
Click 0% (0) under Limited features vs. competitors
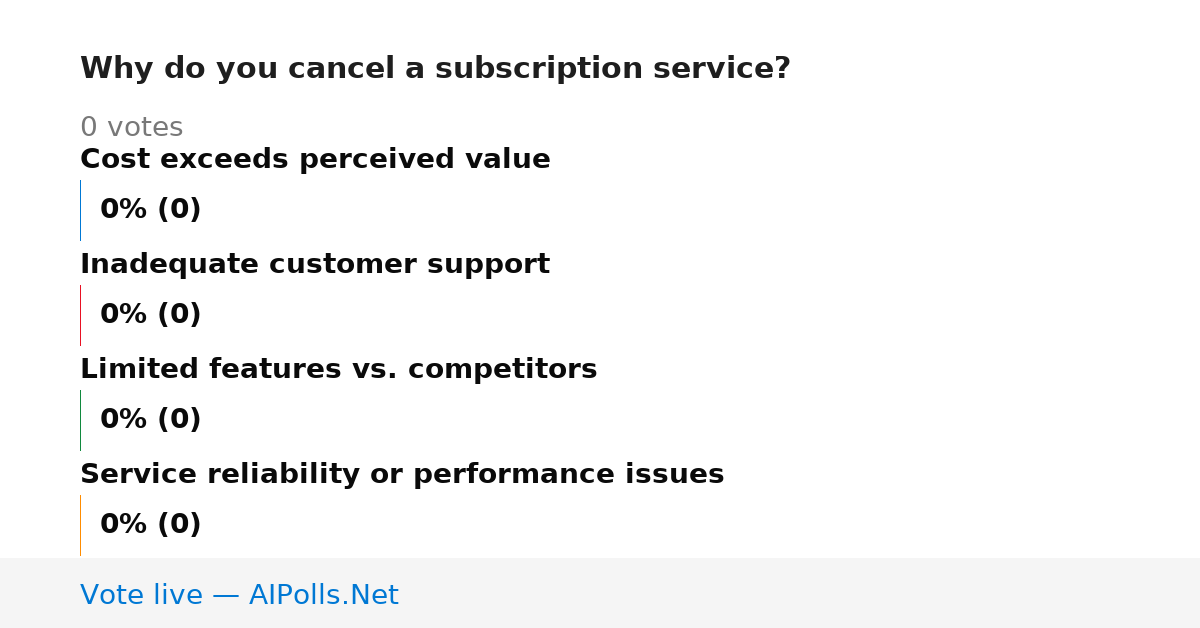(x=151, y=420)
